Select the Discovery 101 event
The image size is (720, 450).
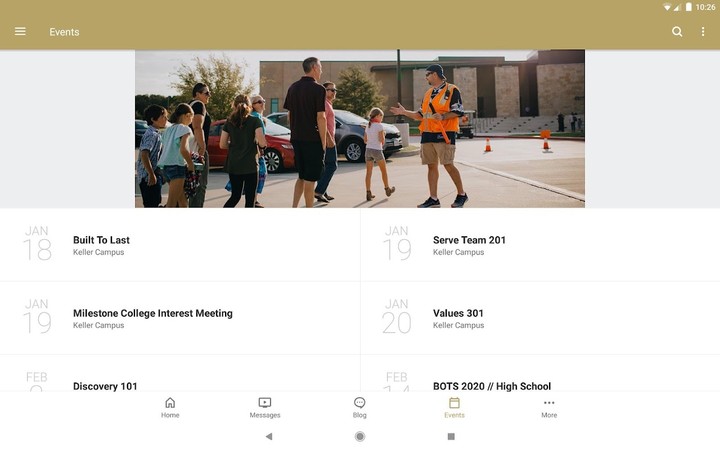(180, 373)
